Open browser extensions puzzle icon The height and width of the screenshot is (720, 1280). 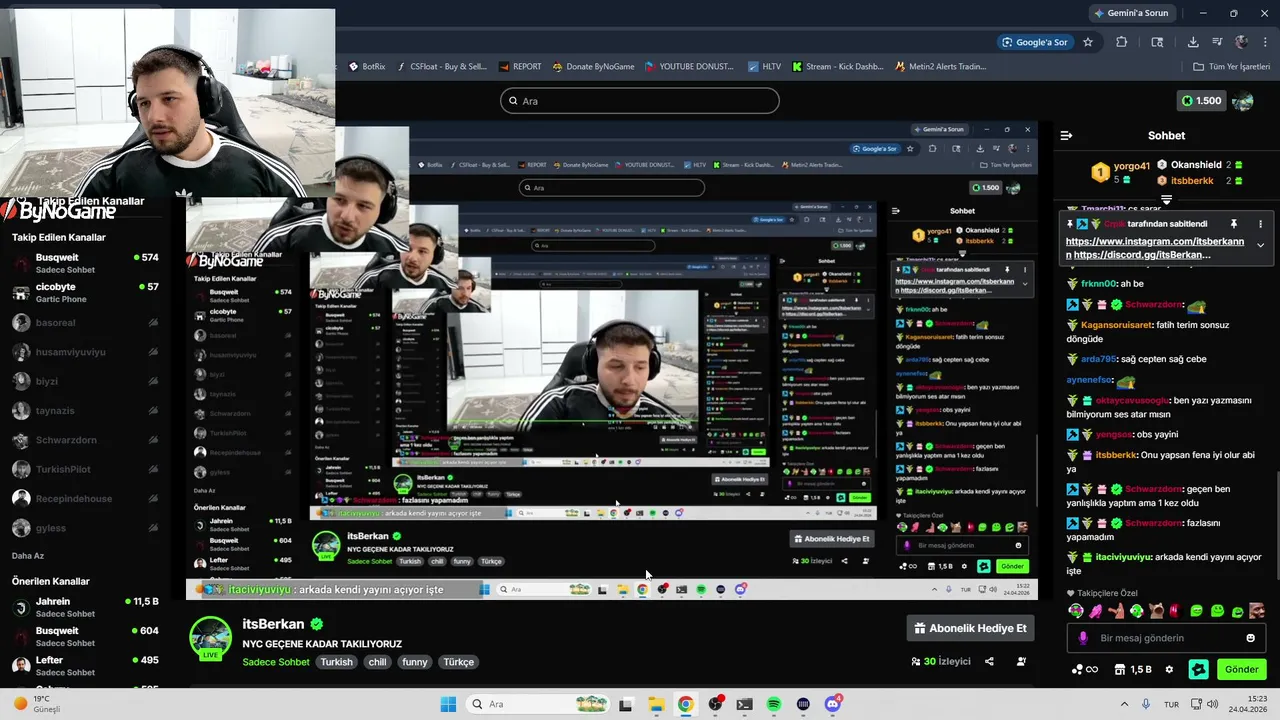click(x=1121, y=42)
